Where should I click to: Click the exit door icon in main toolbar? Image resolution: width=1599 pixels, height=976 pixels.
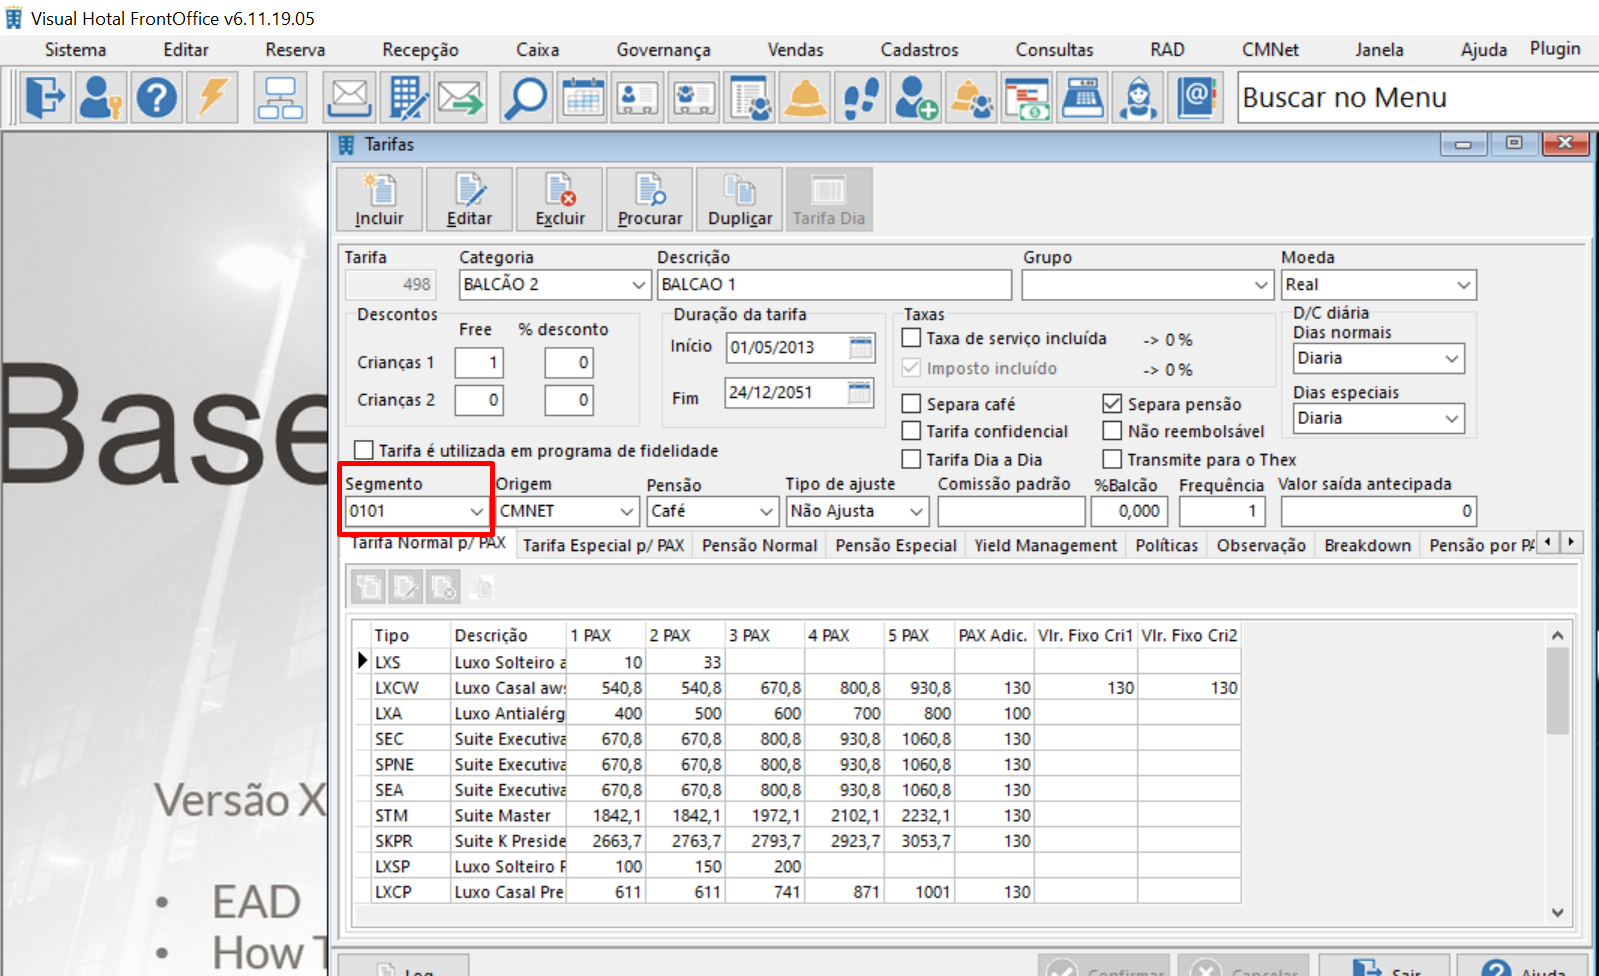pos(45,98)
